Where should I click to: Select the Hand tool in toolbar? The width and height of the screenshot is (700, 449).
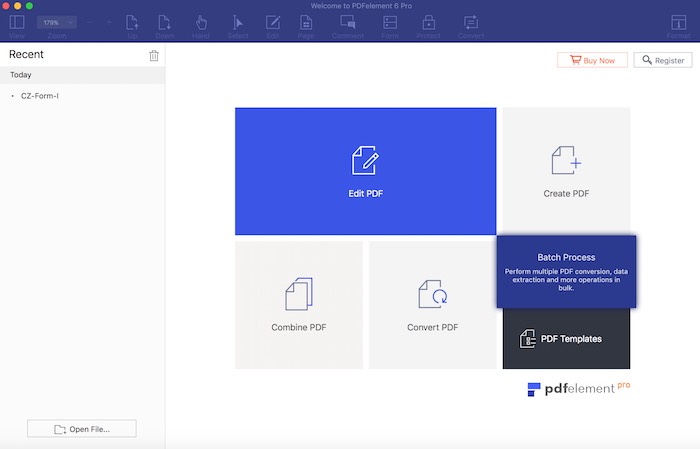tap(200, 24)
